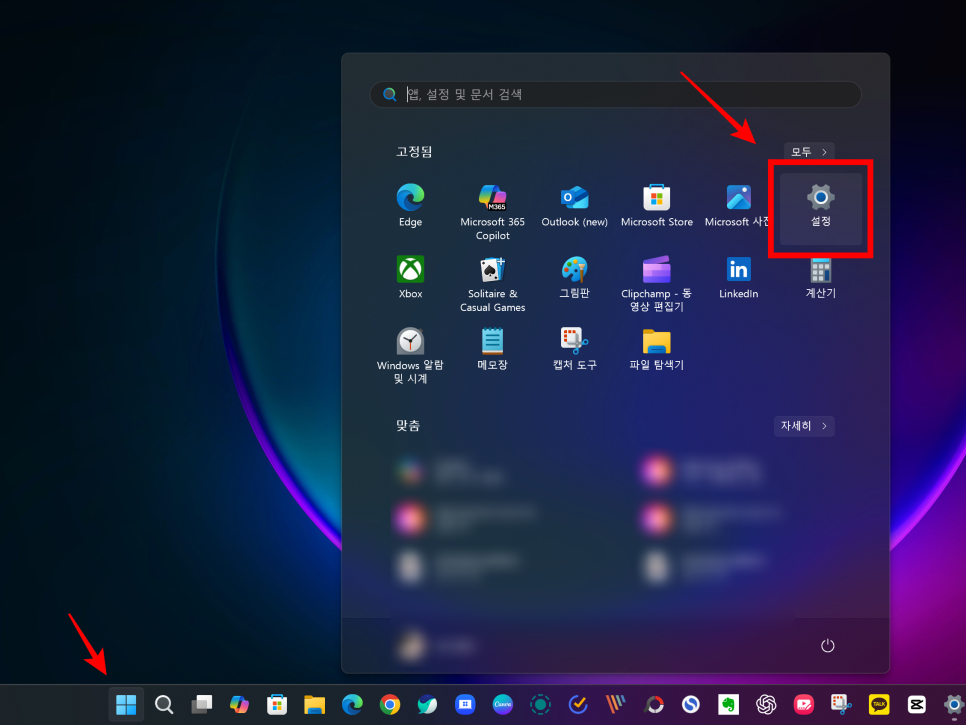Open Microsoft Store icon on taskbar
Screen dimensions: 966x725
click(x=277, y=704)
